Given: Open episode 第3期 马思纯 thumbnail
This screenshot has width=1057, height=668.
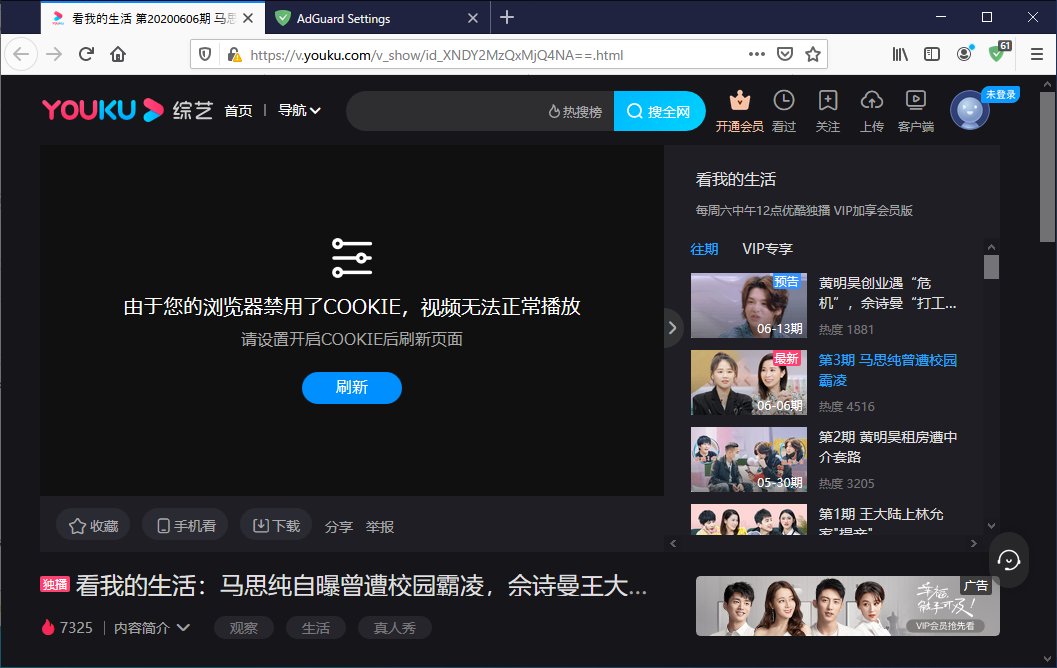Looking at the screenshot, I should tap(748, 382).
